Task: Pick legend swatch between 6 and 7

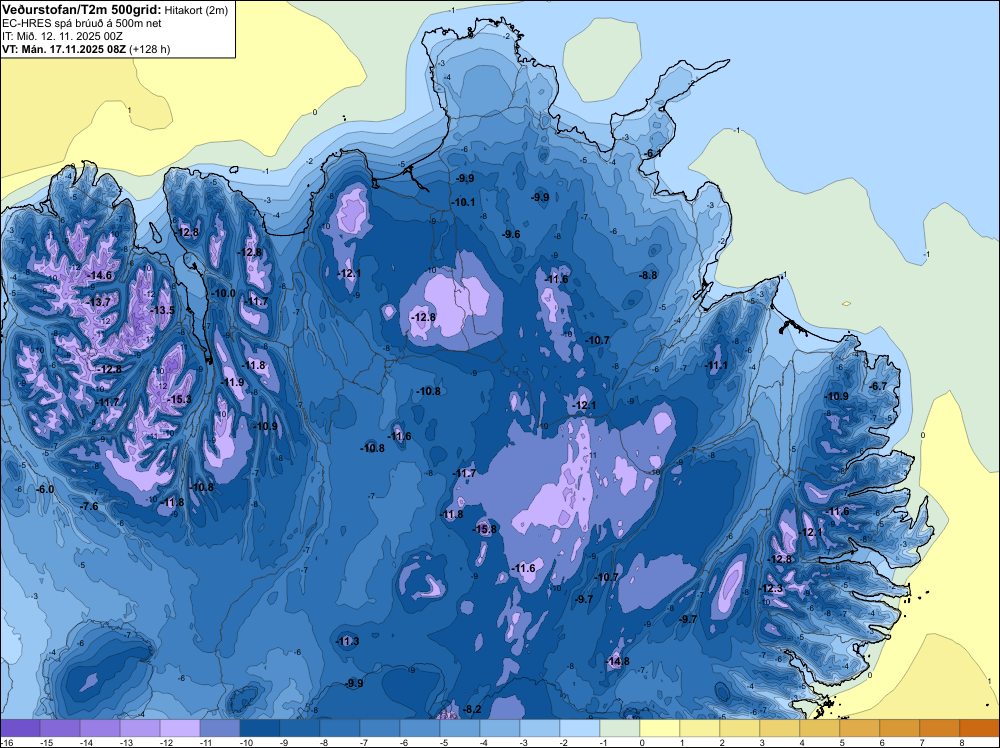Action: tap(900, 728)
